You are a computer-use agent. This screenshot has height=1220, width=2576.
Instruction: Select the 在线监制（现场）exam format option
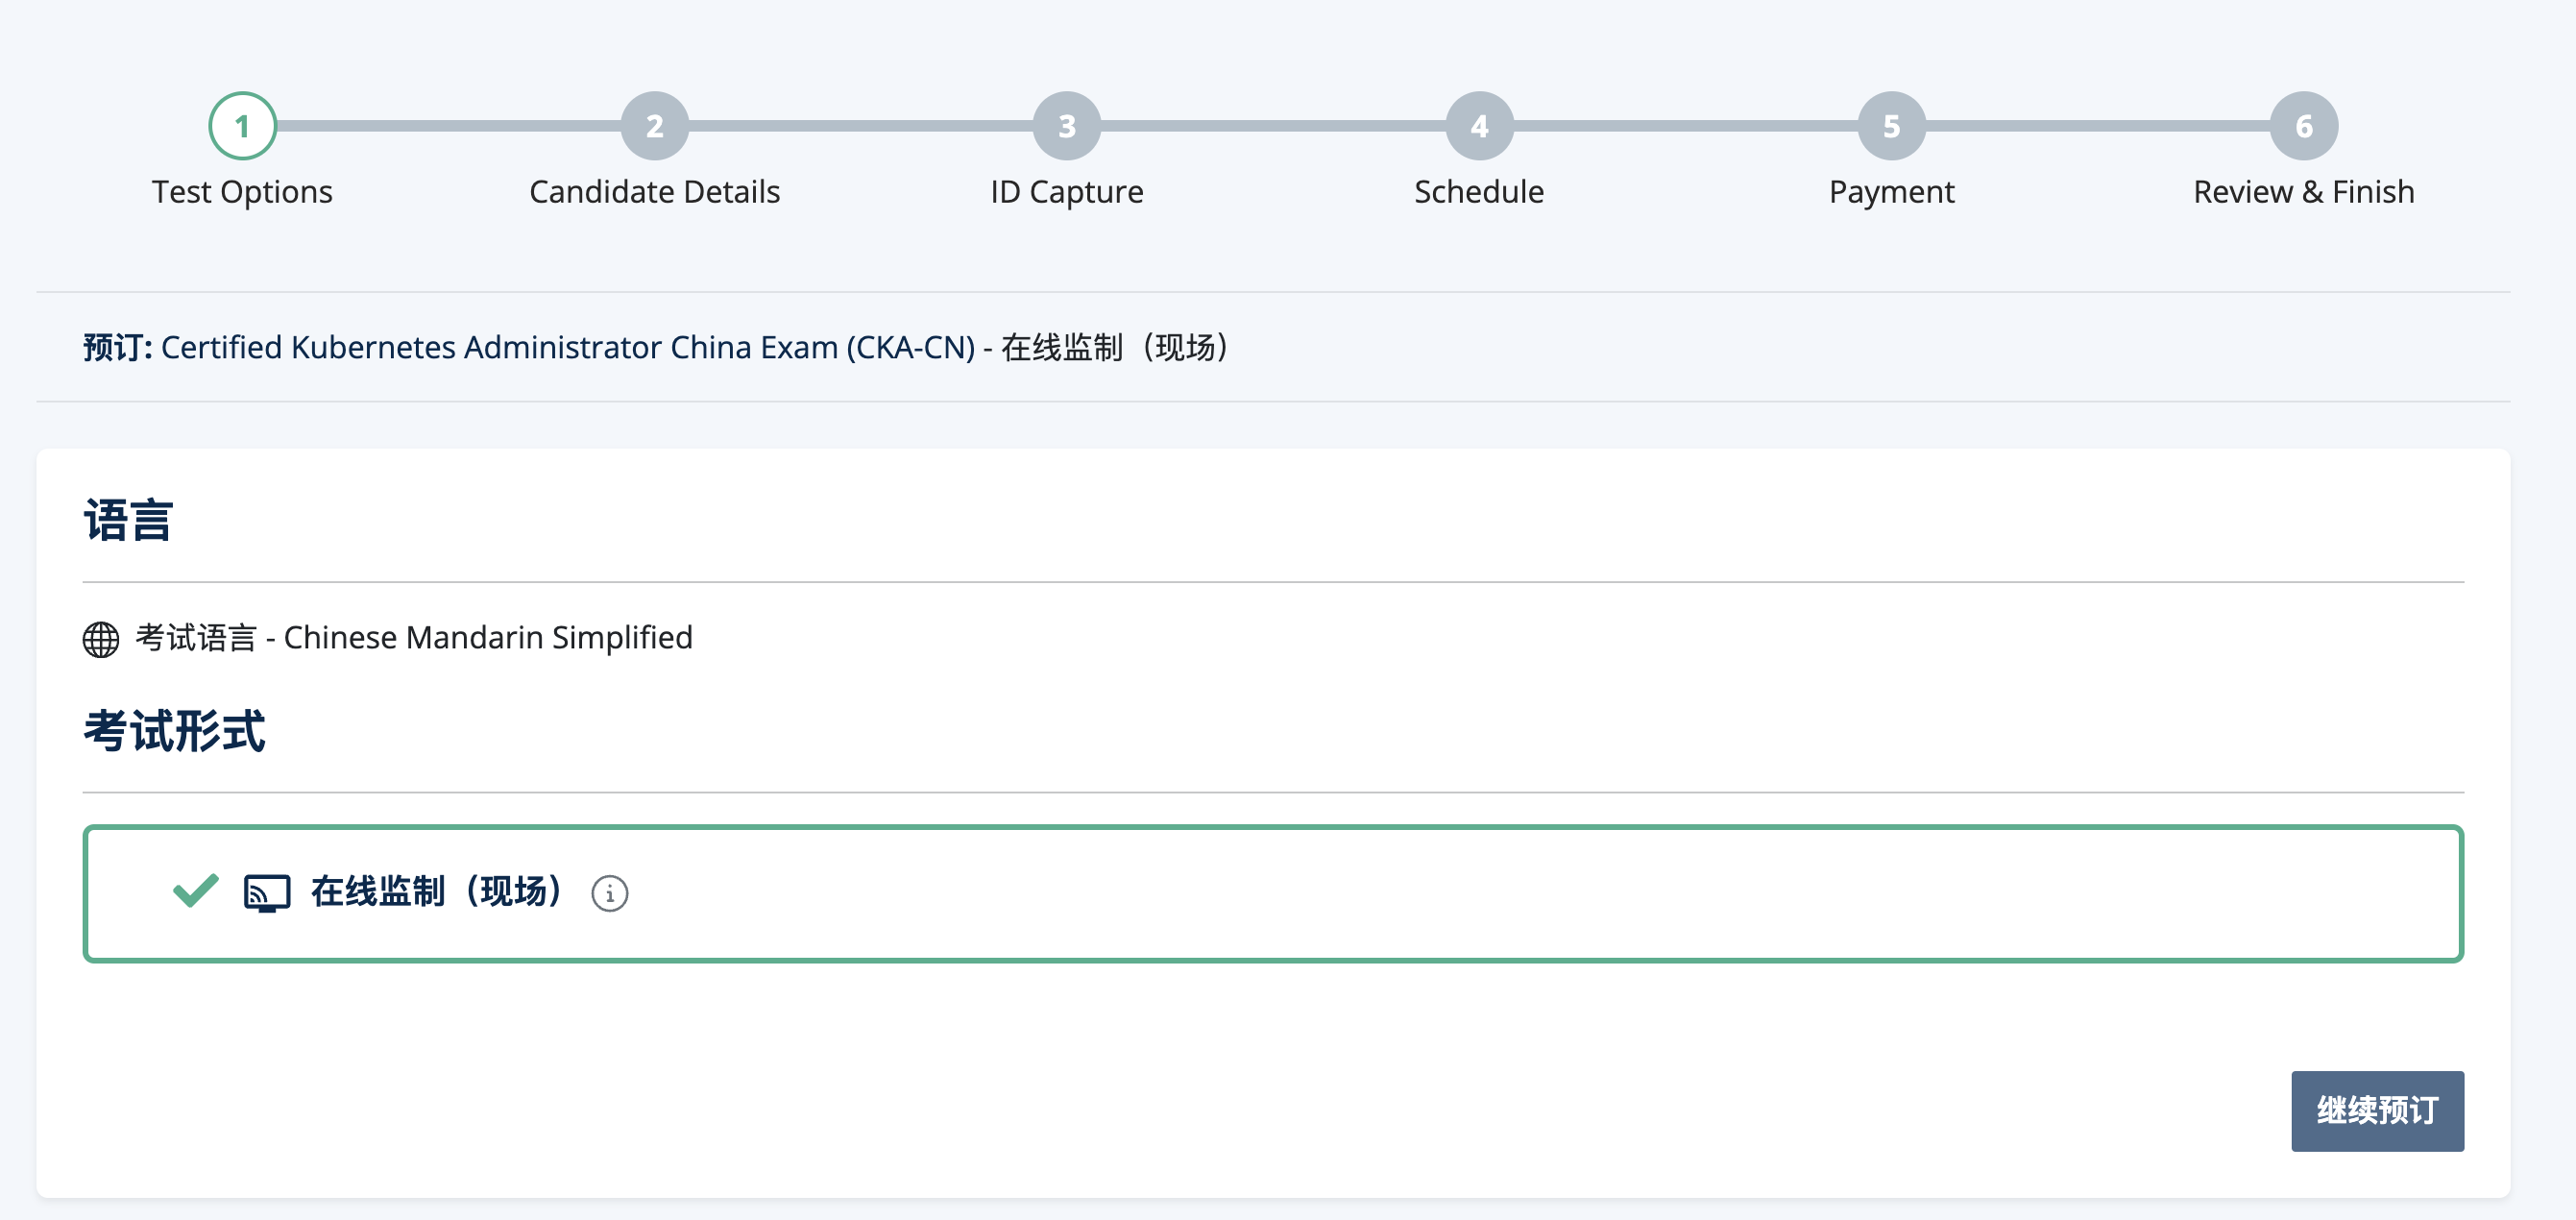[1273, 893]
